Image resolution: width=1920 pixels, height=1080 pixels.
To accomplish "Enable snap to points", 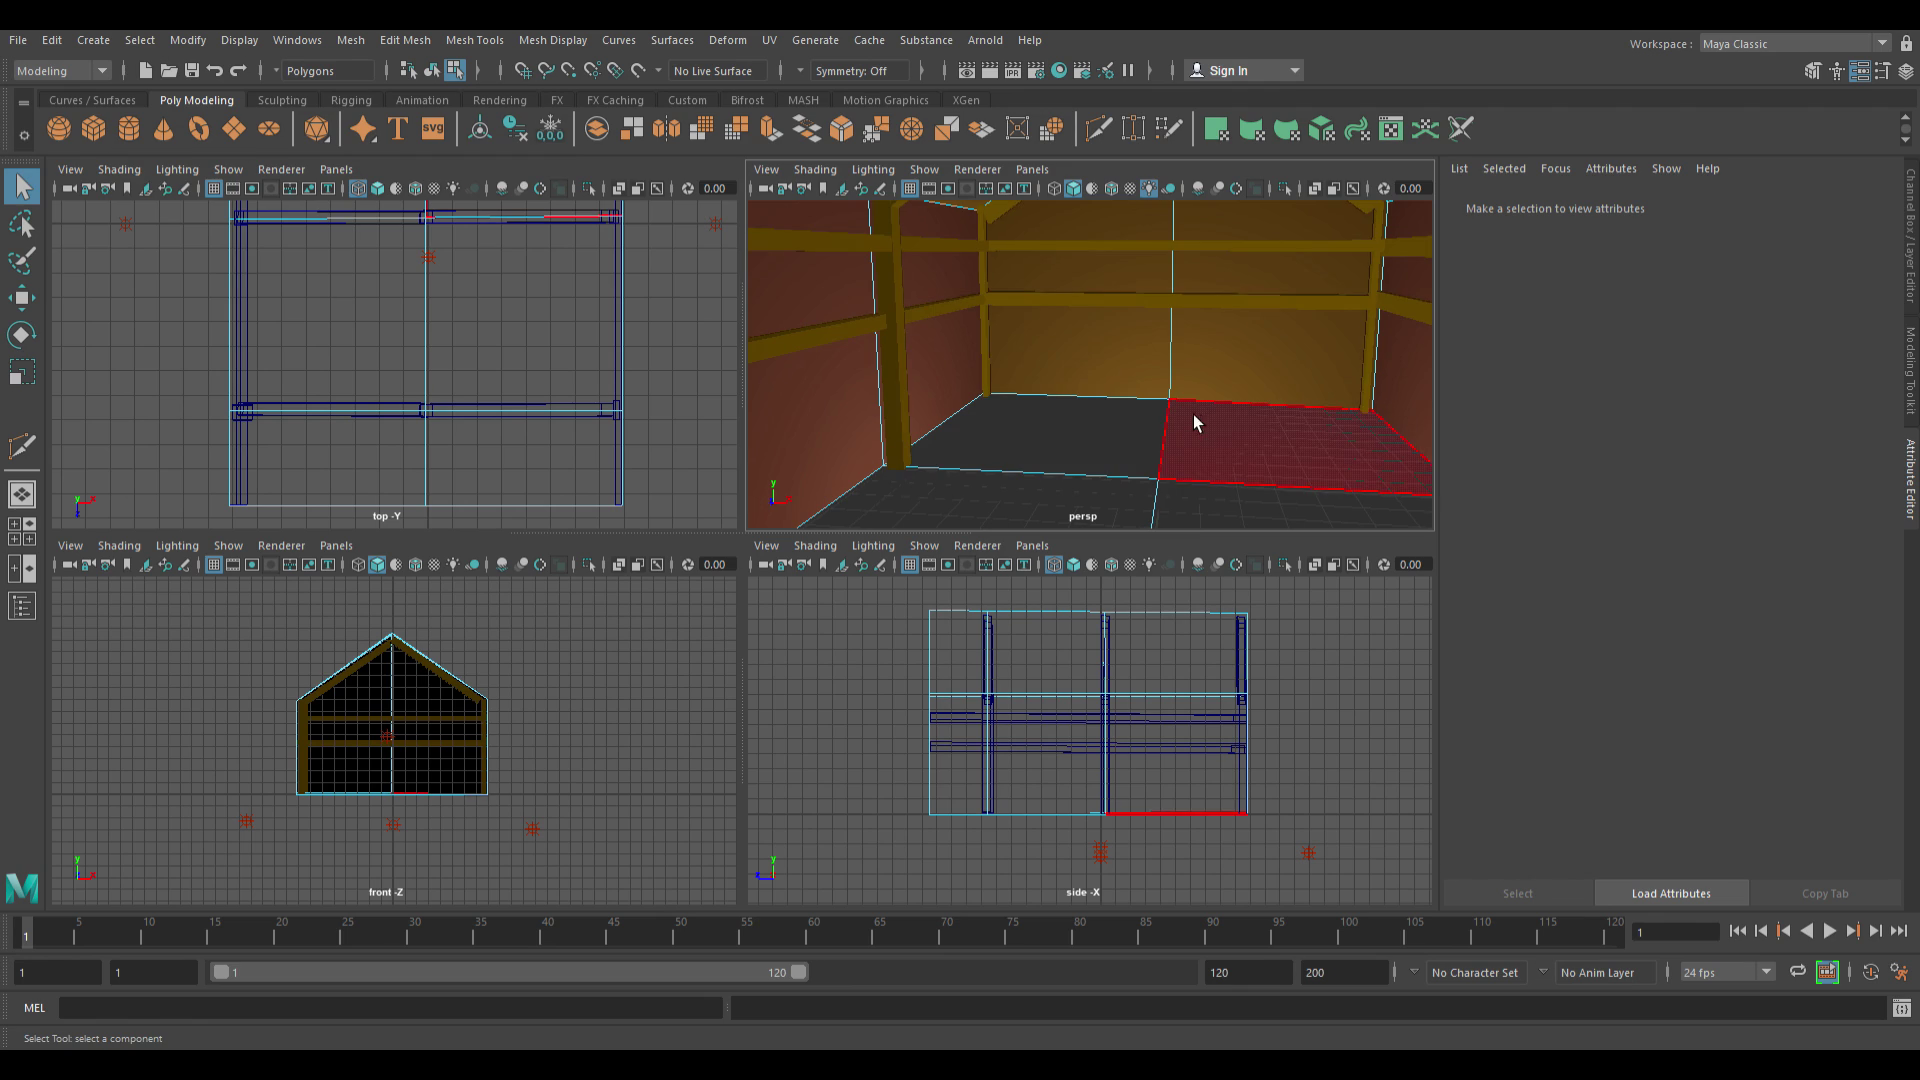I will 569,71.
